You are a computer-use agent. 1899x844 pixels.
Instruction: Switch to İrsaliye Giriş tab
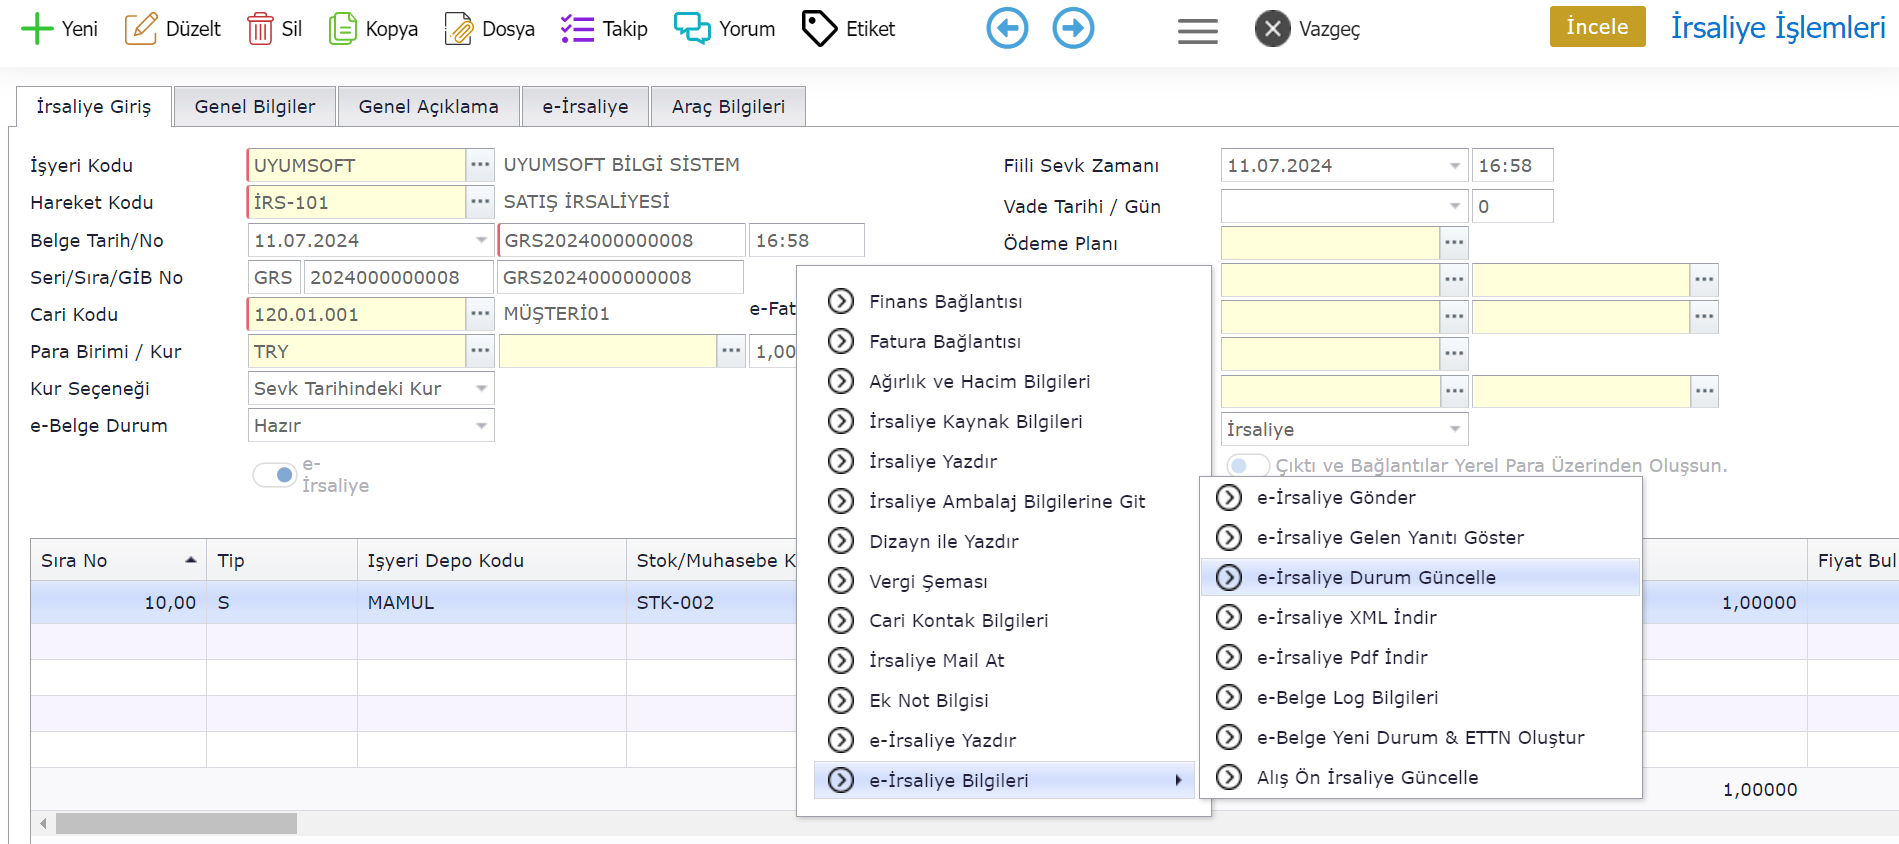point(94,106)
